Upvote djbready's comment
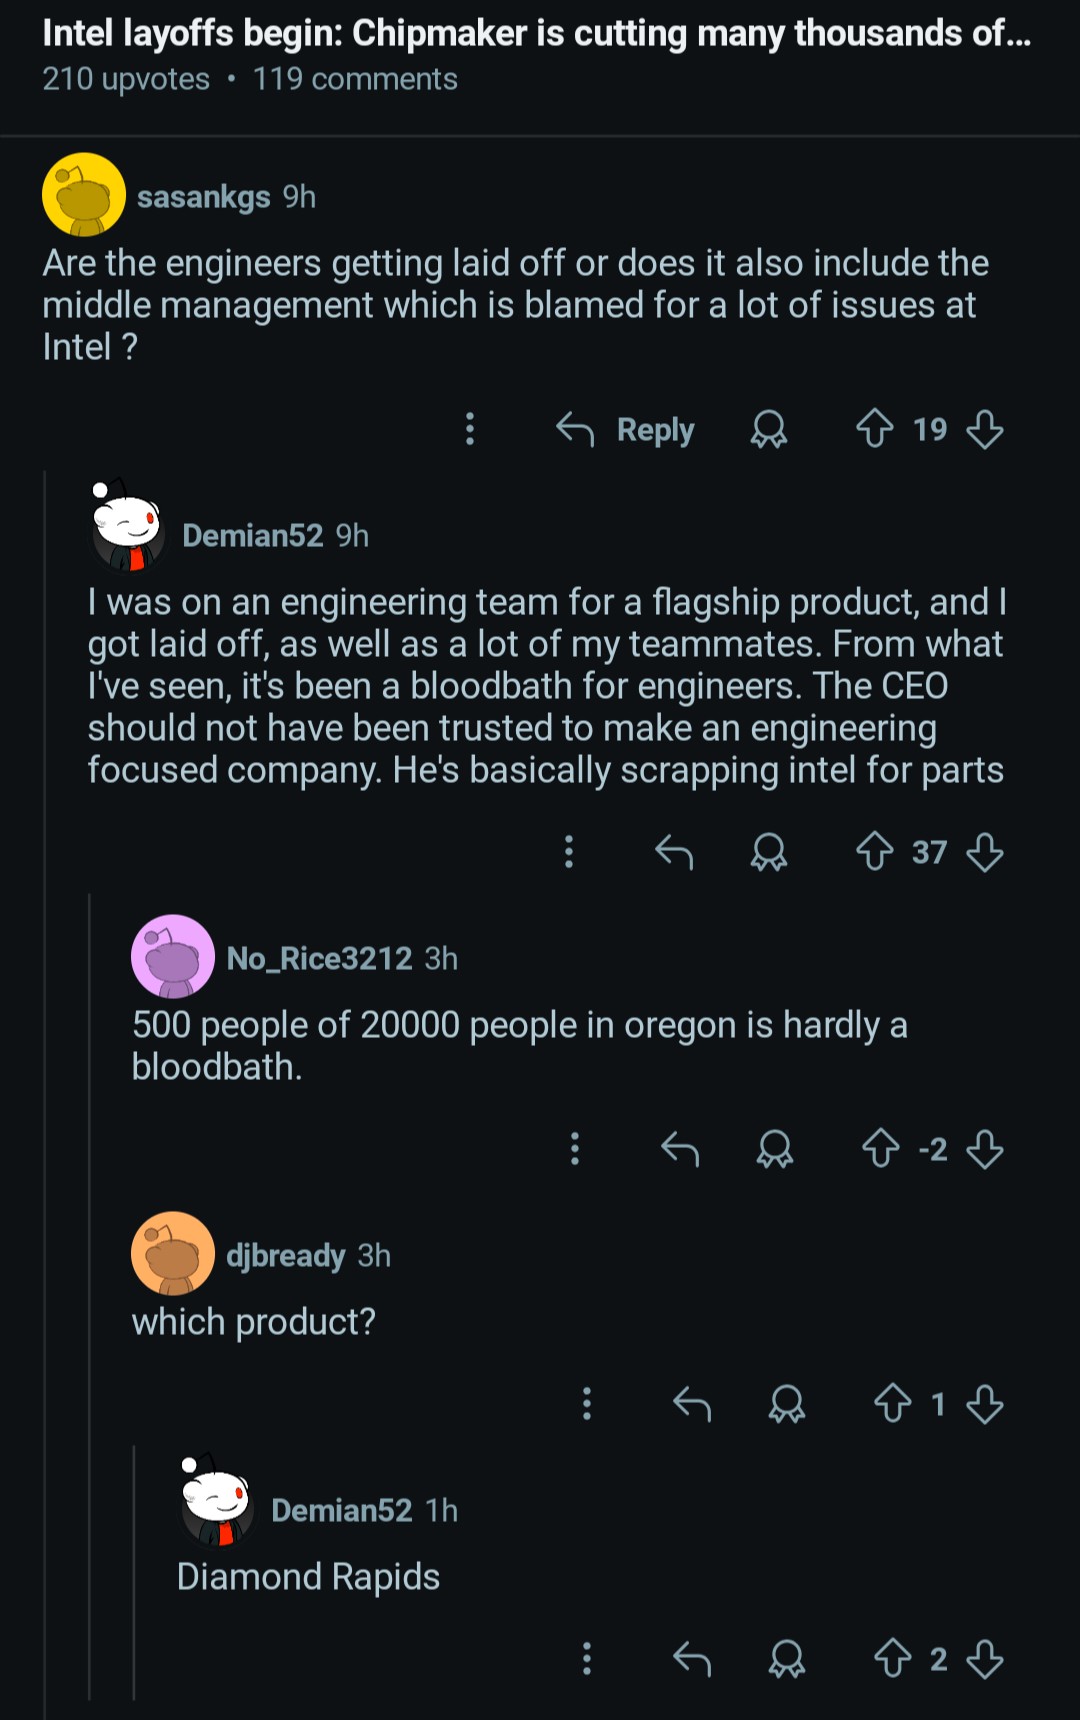The width and height of the screenshot is (1080, 1720). click(x=893, y=1404)
